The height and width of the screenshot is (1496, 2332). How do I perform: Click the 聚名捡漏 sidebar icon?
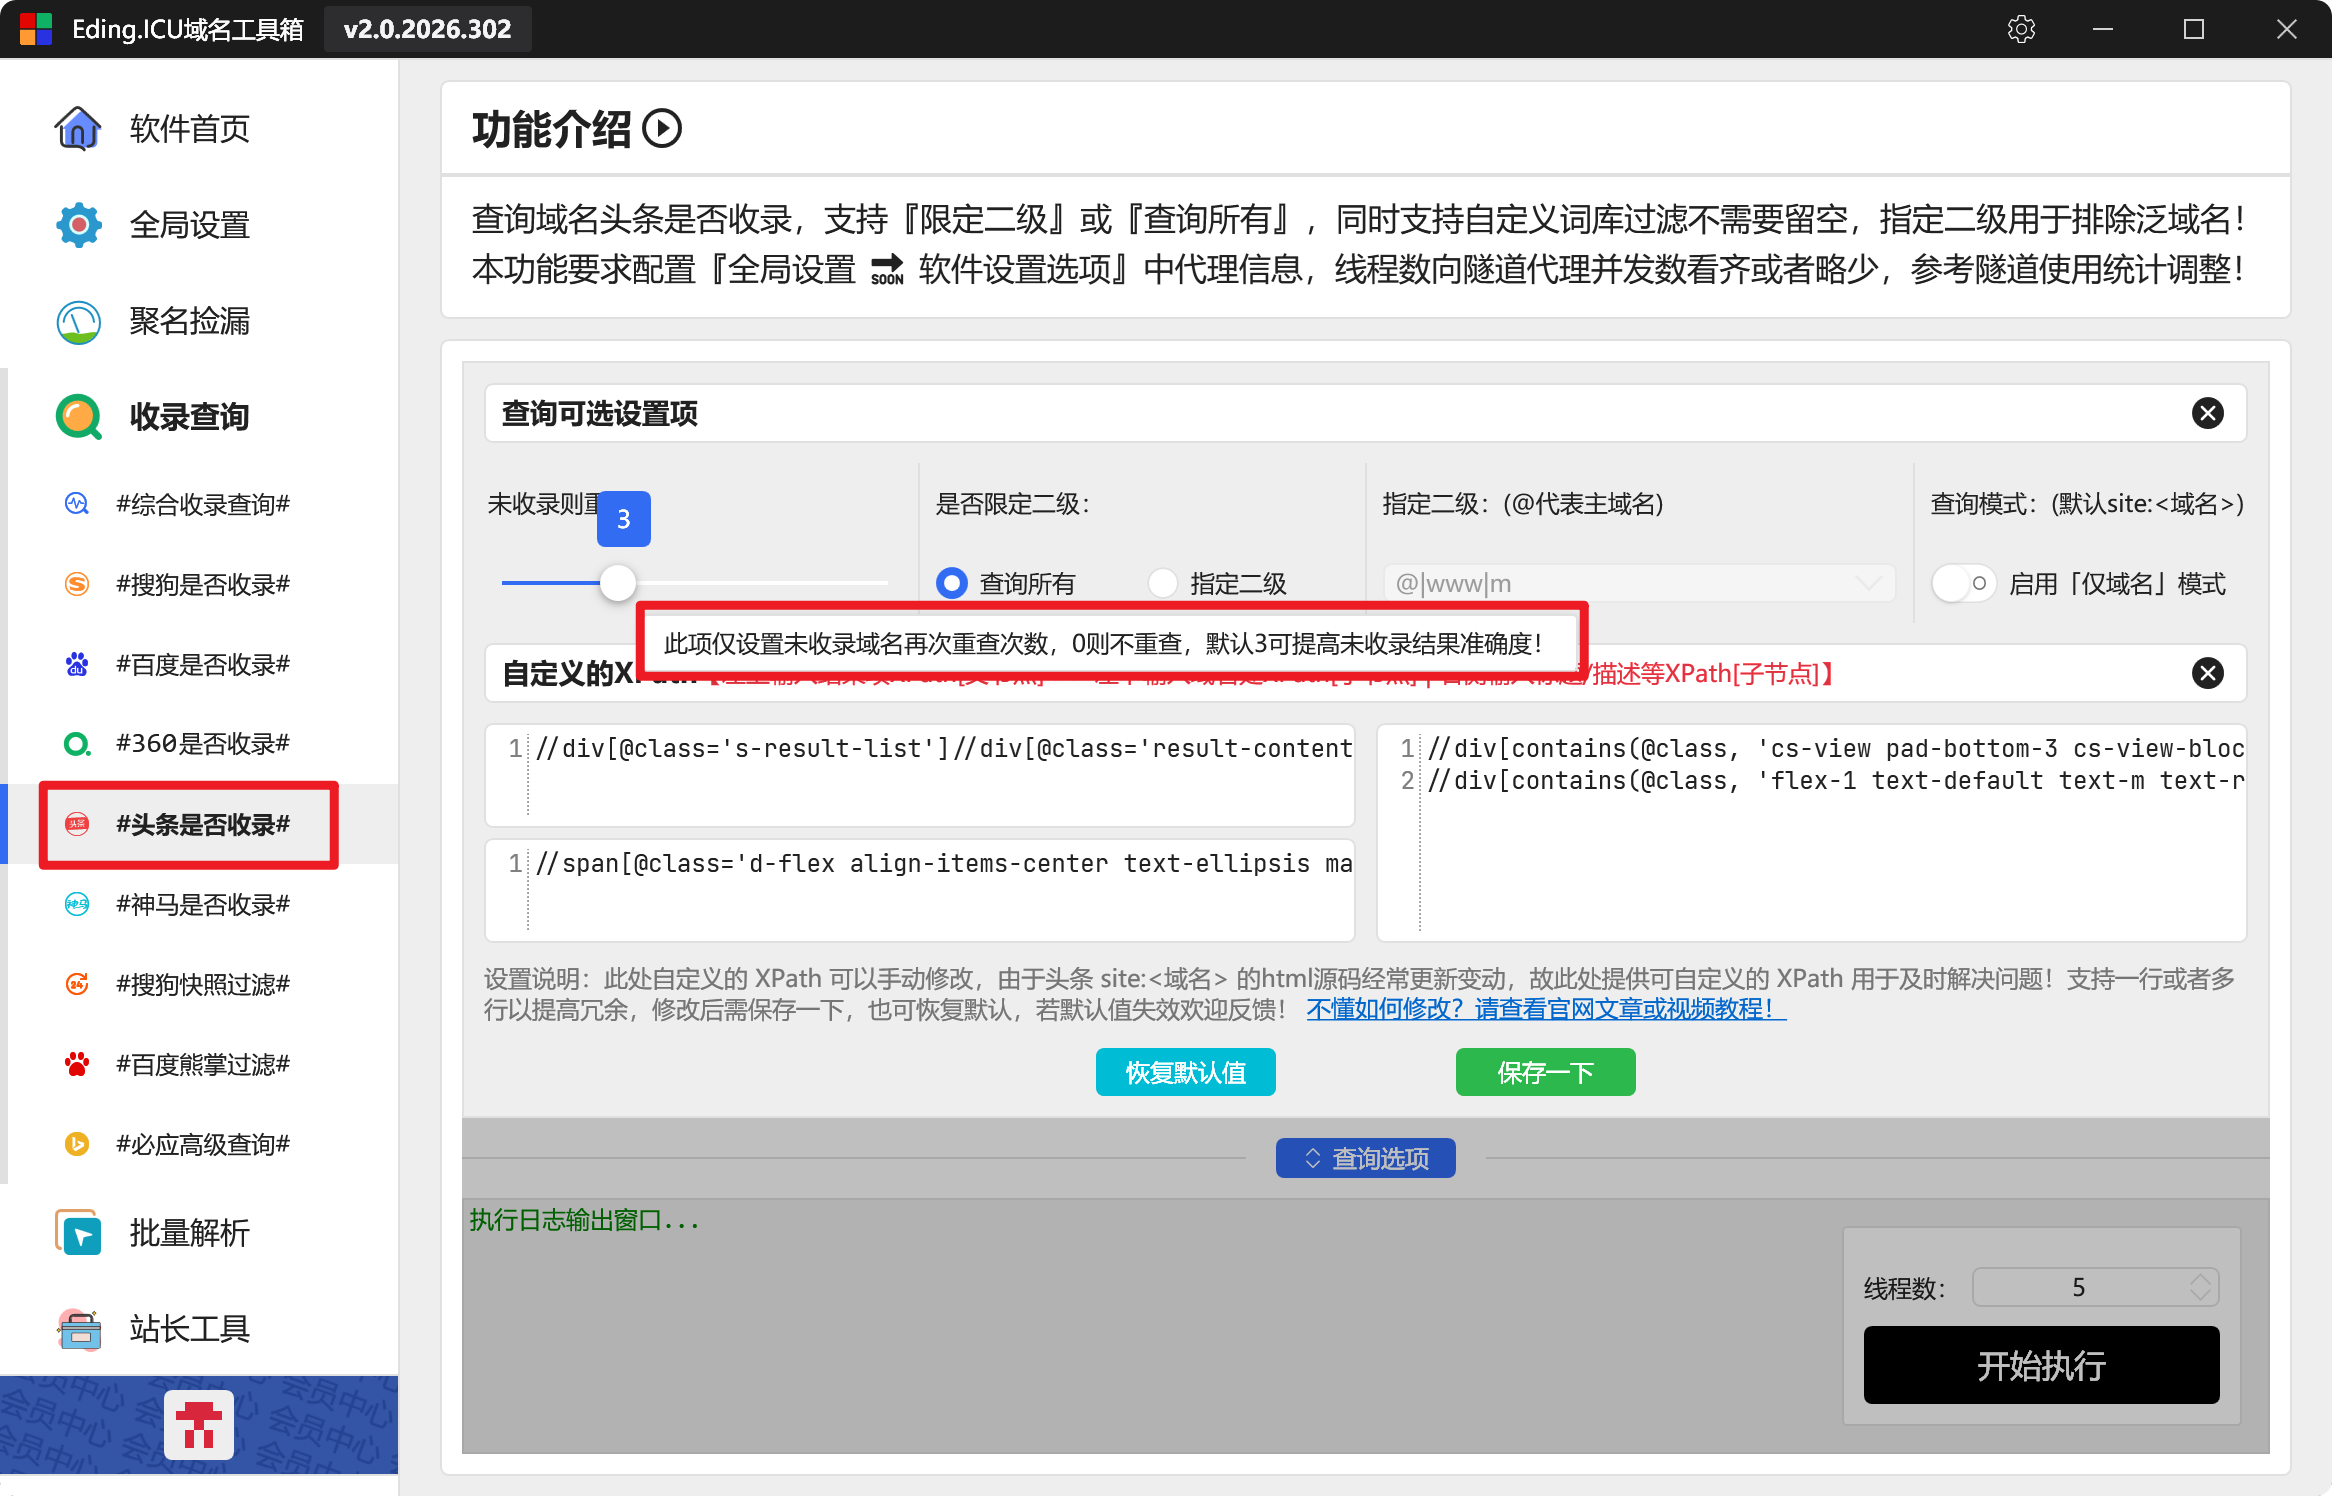coord(78,322)
